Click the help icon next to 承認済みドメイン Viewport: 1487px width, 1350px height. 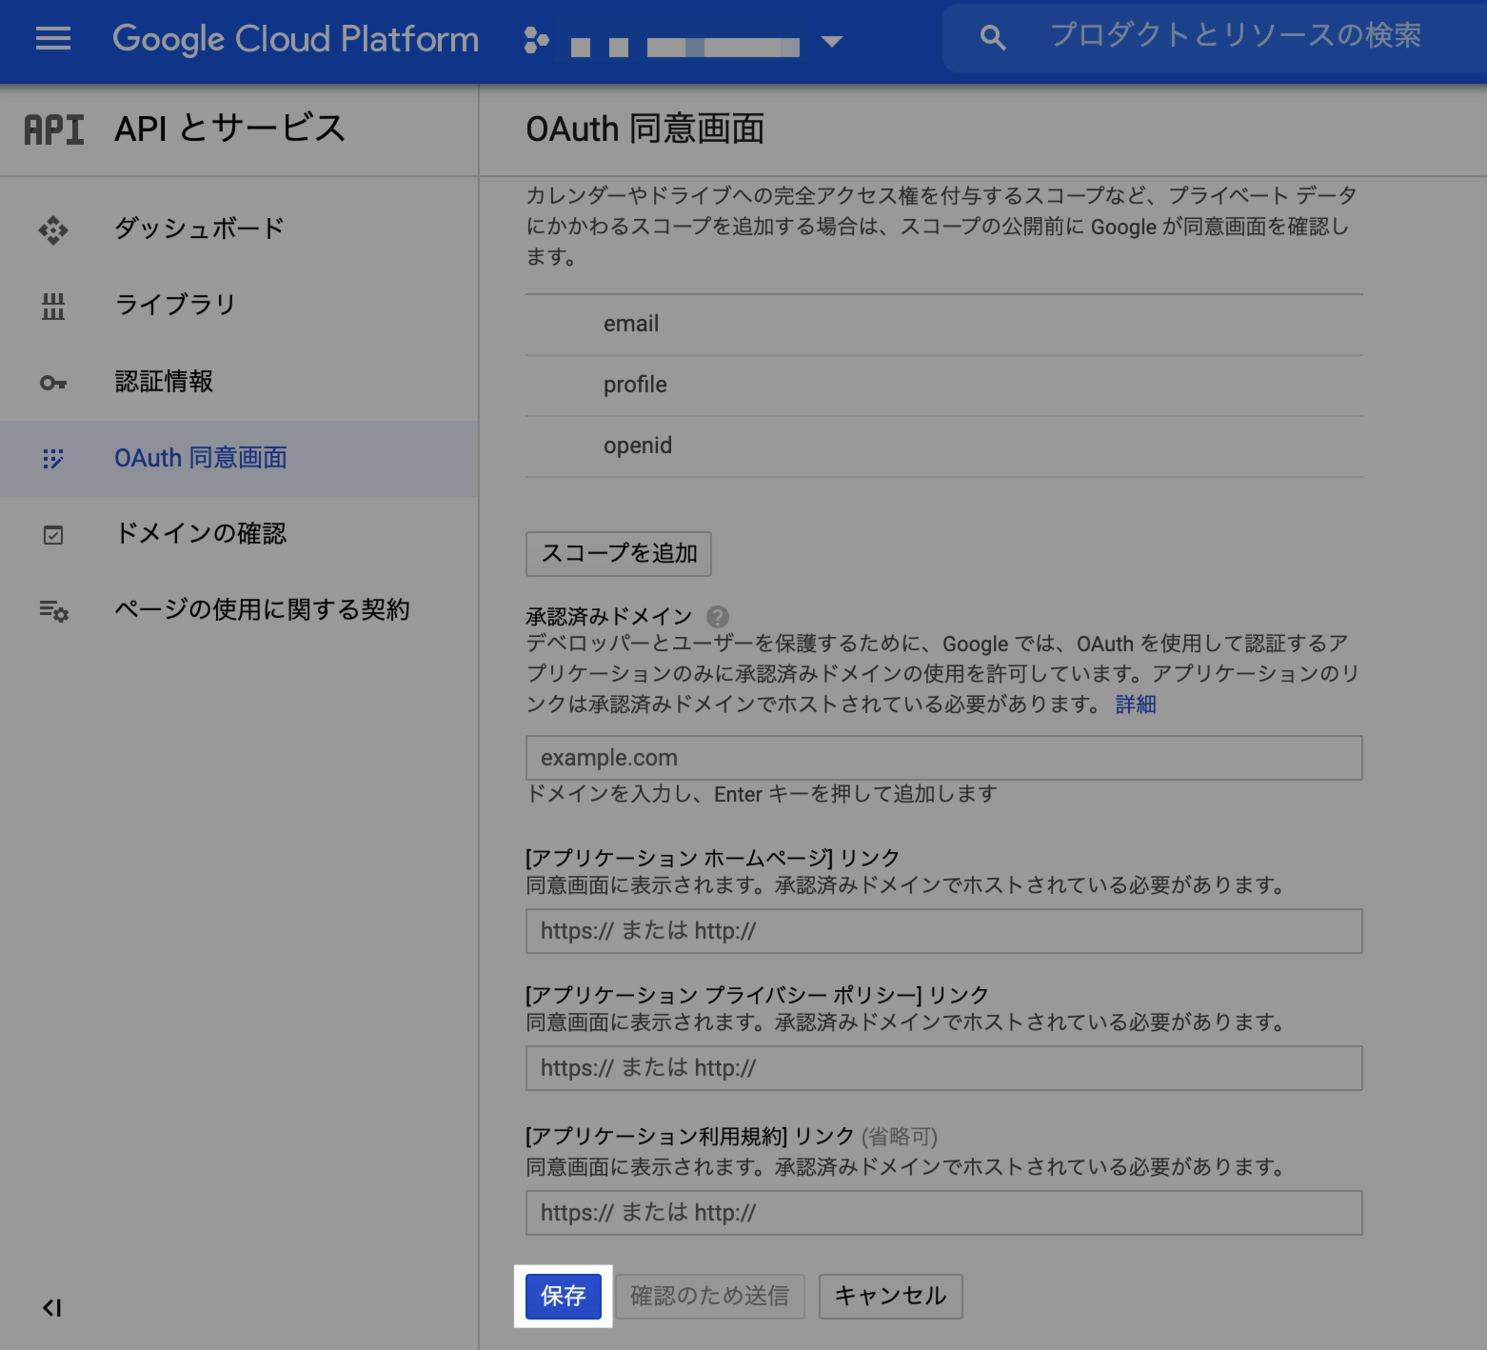(717, 617)
